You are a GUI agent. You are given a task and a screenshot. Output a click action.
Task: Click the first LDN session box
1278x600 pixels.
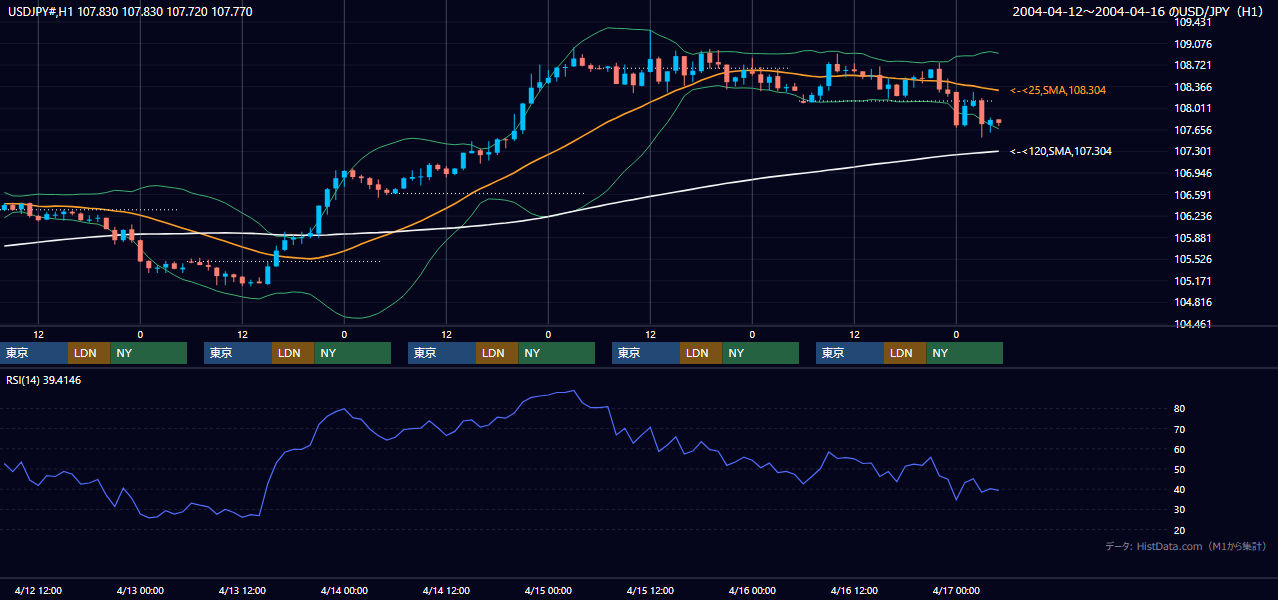click(x=89, y=353)
